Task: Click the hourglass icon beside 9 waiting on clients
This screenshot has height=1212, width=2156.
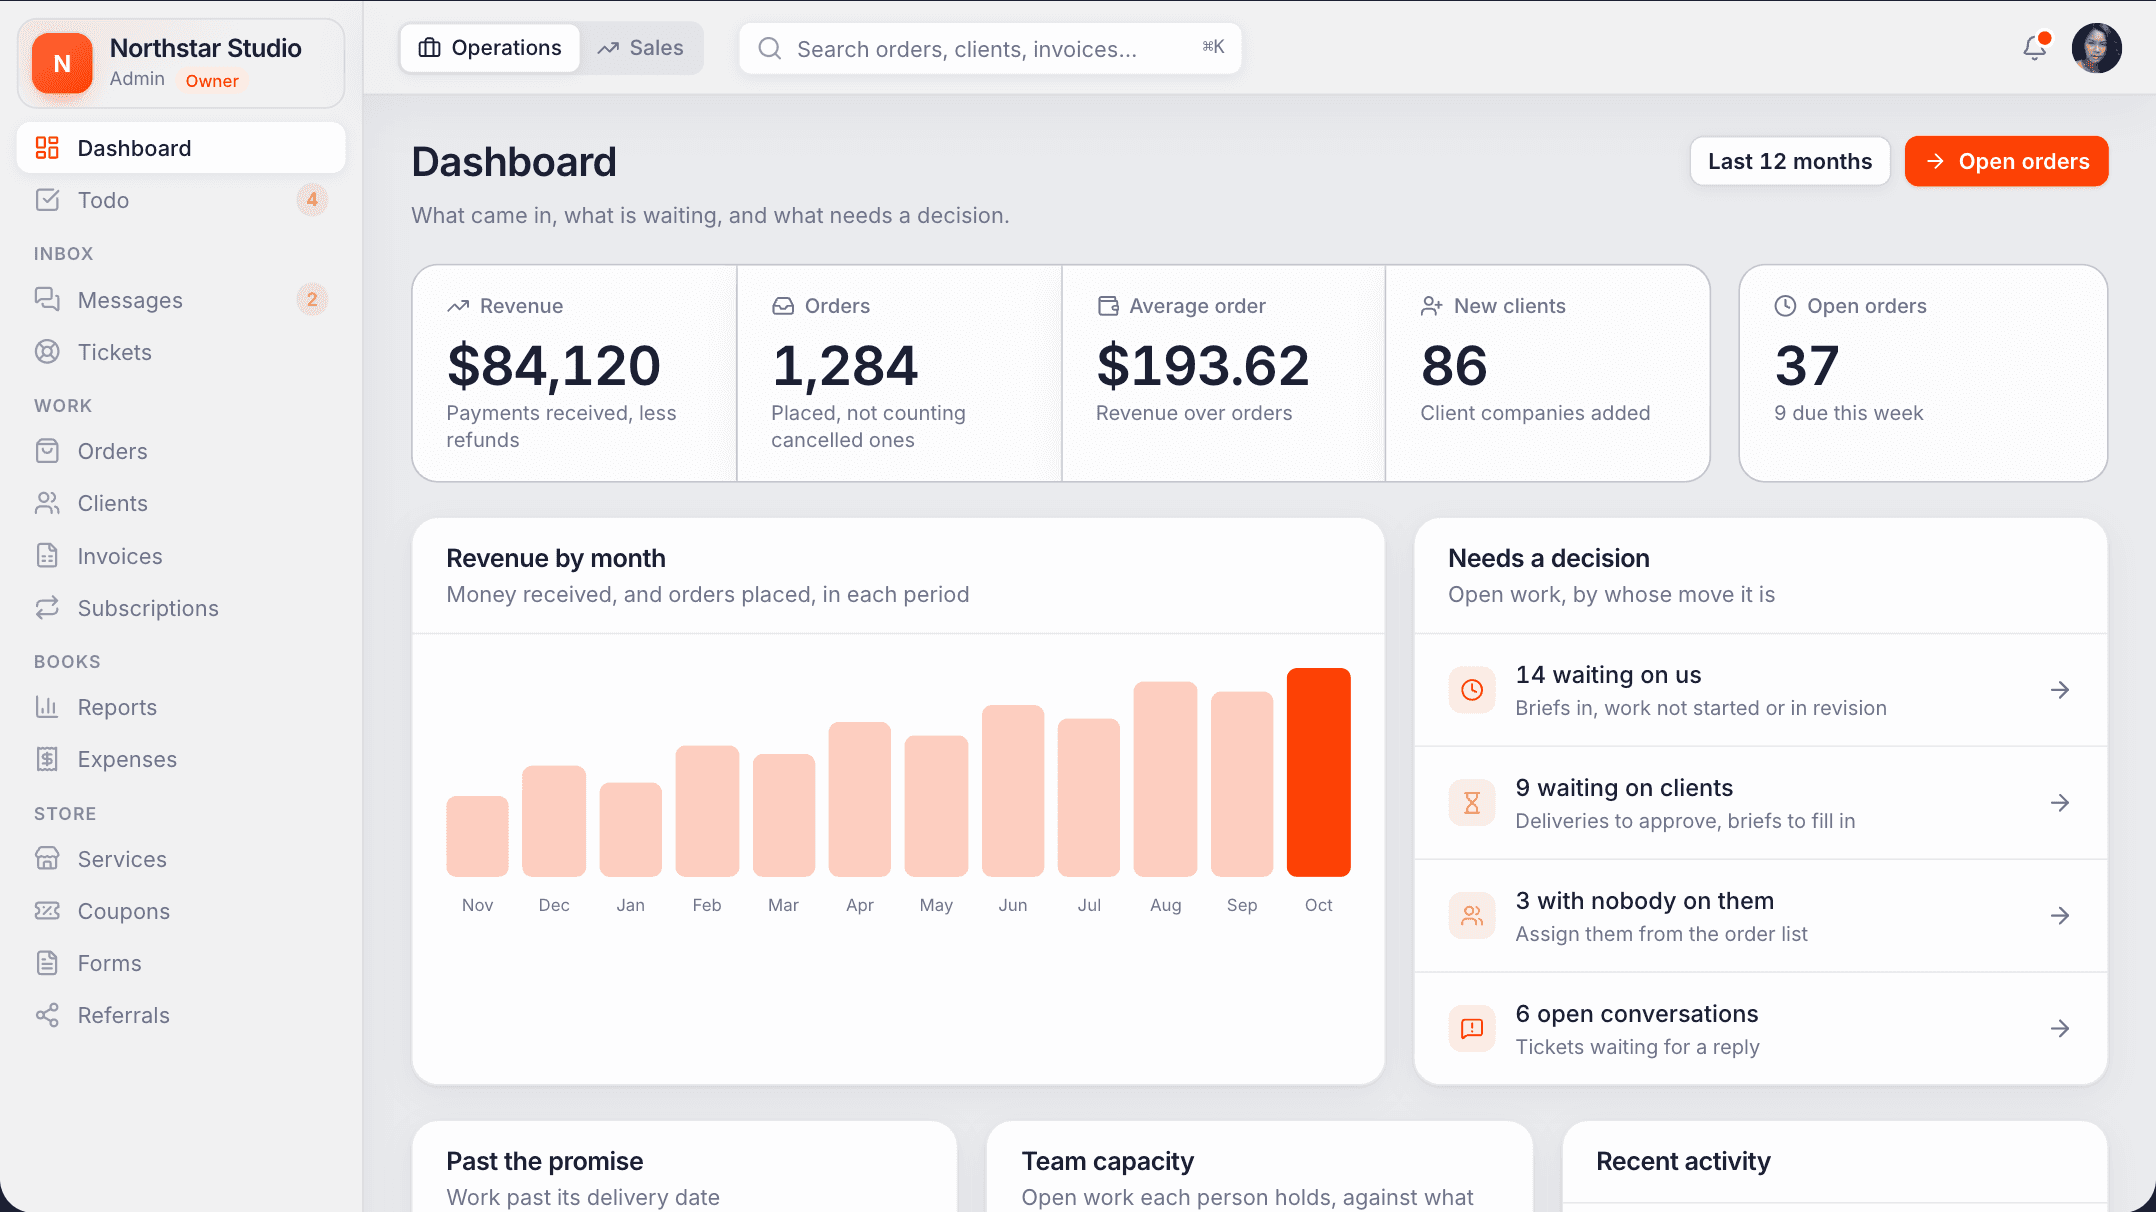Action: pos(1472,803)
